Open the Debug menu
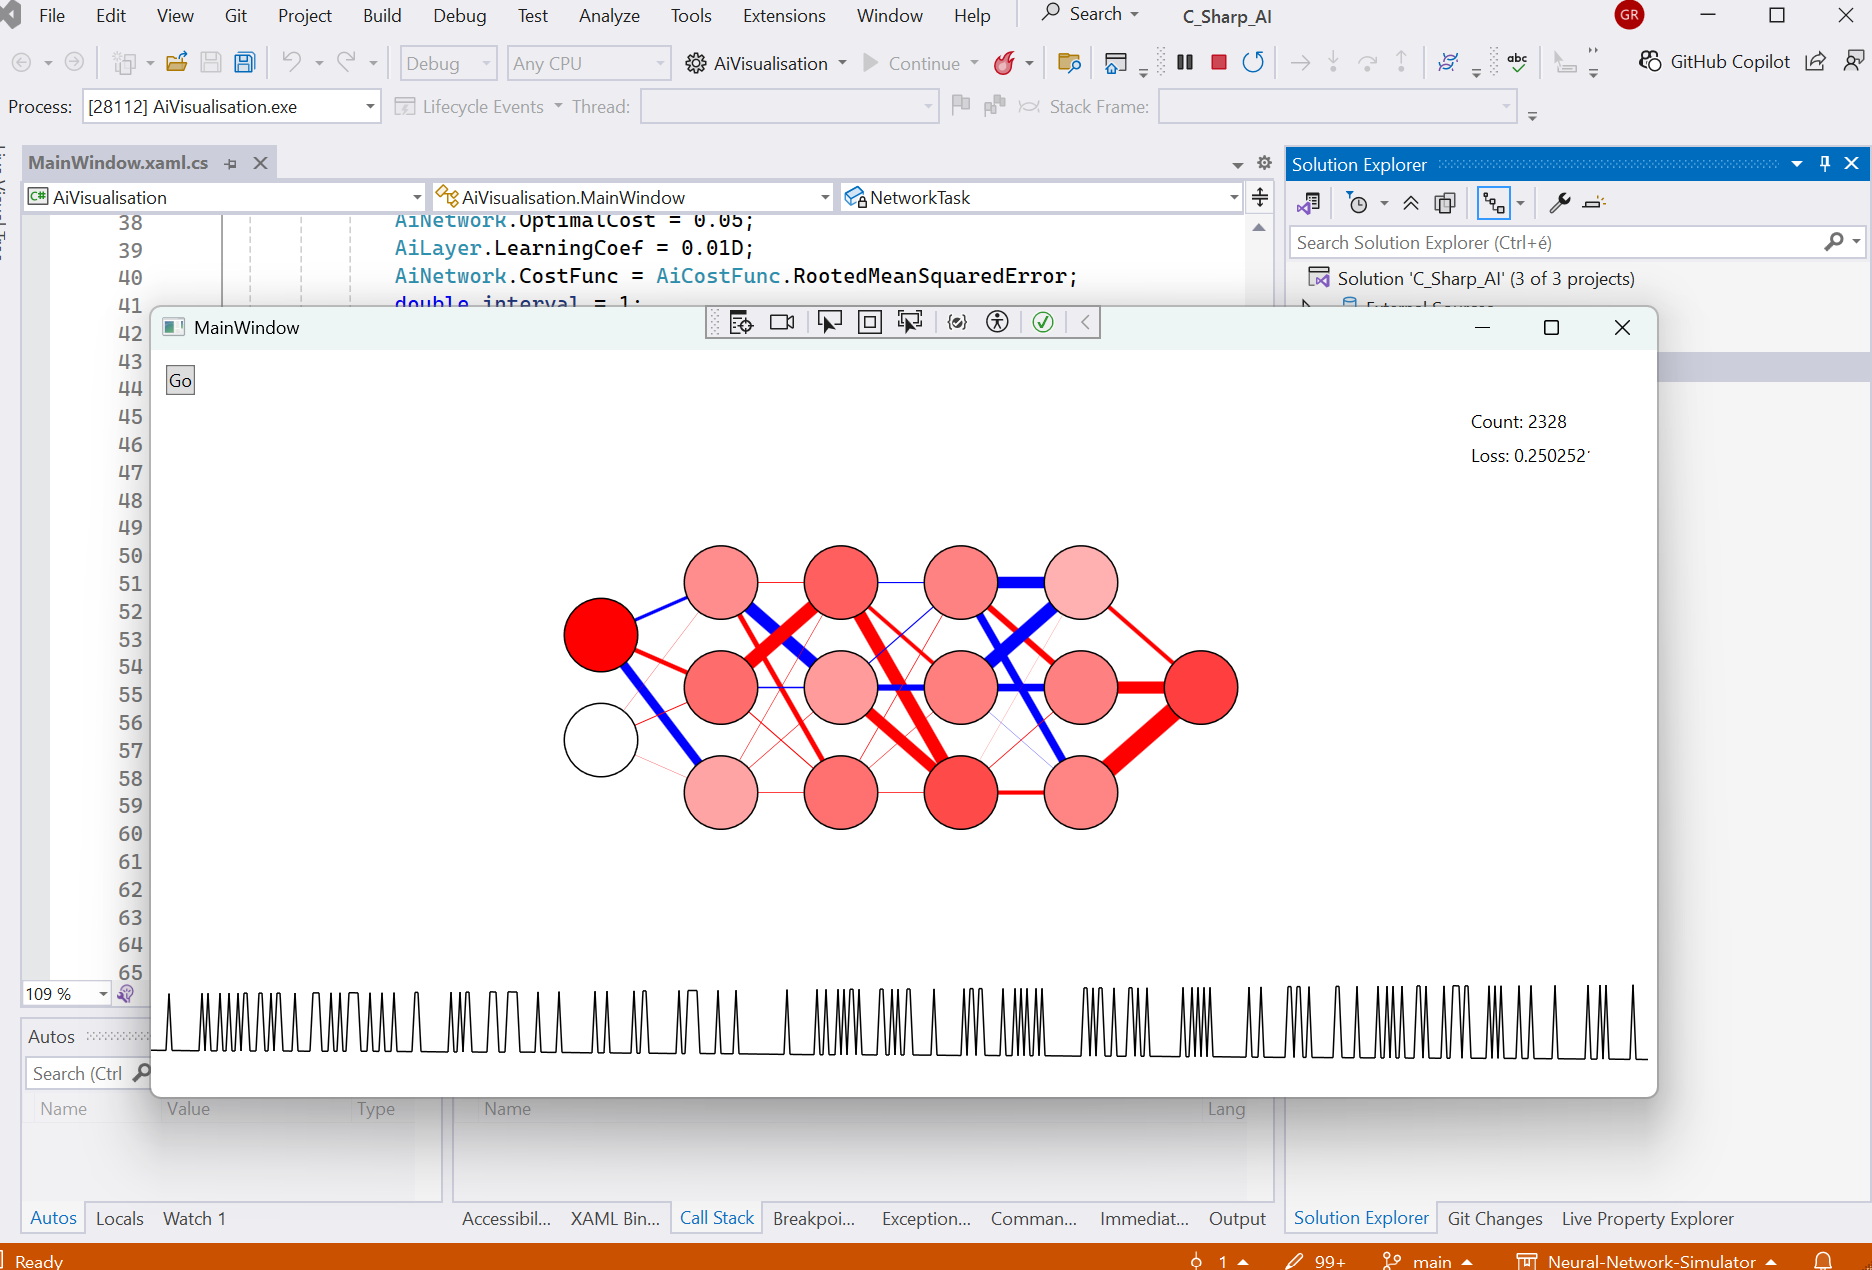The width and height of the screenshot is (1872, 1270). (459, 16)
